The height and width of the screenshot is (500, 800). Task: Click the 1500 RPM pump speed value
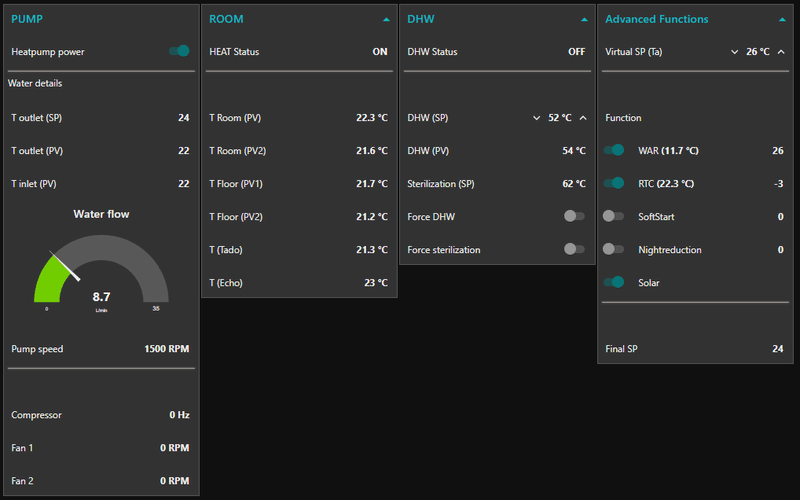pos(166,349)
